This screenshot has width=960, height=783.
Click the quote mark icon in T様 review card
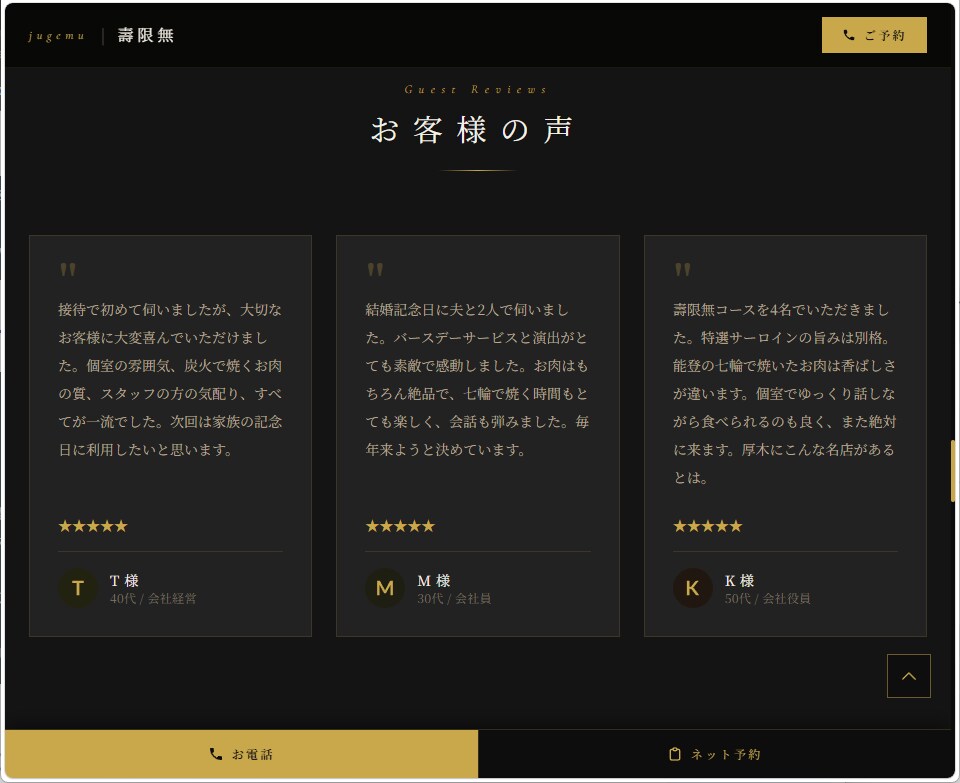click(68, 269)
